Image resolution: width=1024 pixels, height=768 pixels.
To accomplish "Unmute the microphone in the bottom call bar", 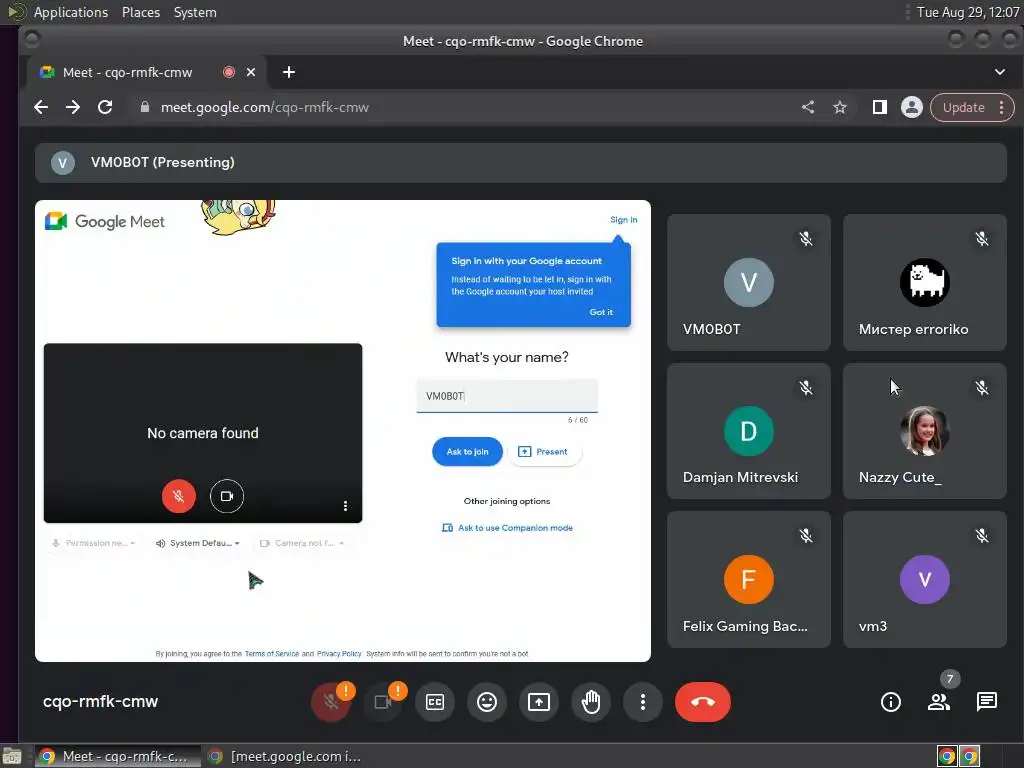I will pyautogui.click(x=331, y=702).
